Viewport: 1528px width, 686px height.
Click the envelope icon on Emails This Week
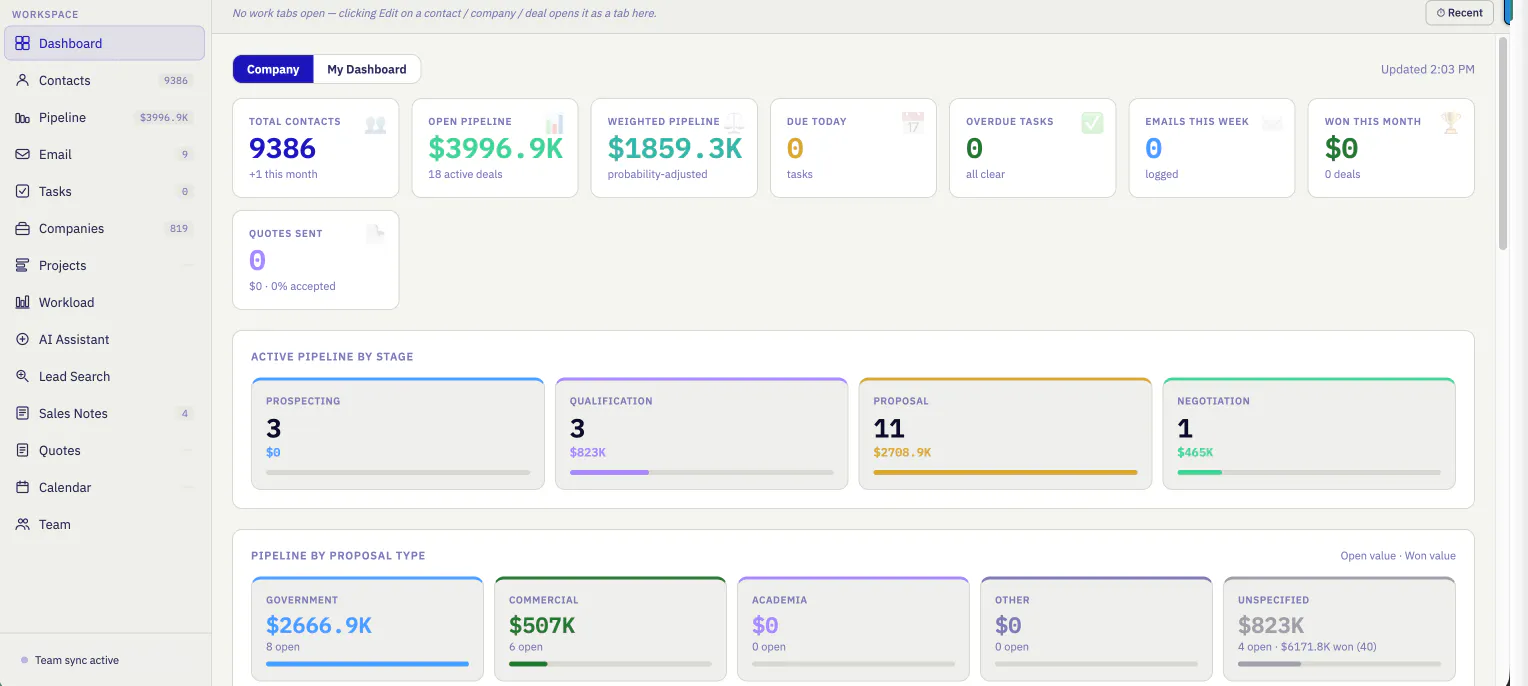[1271, 124]
